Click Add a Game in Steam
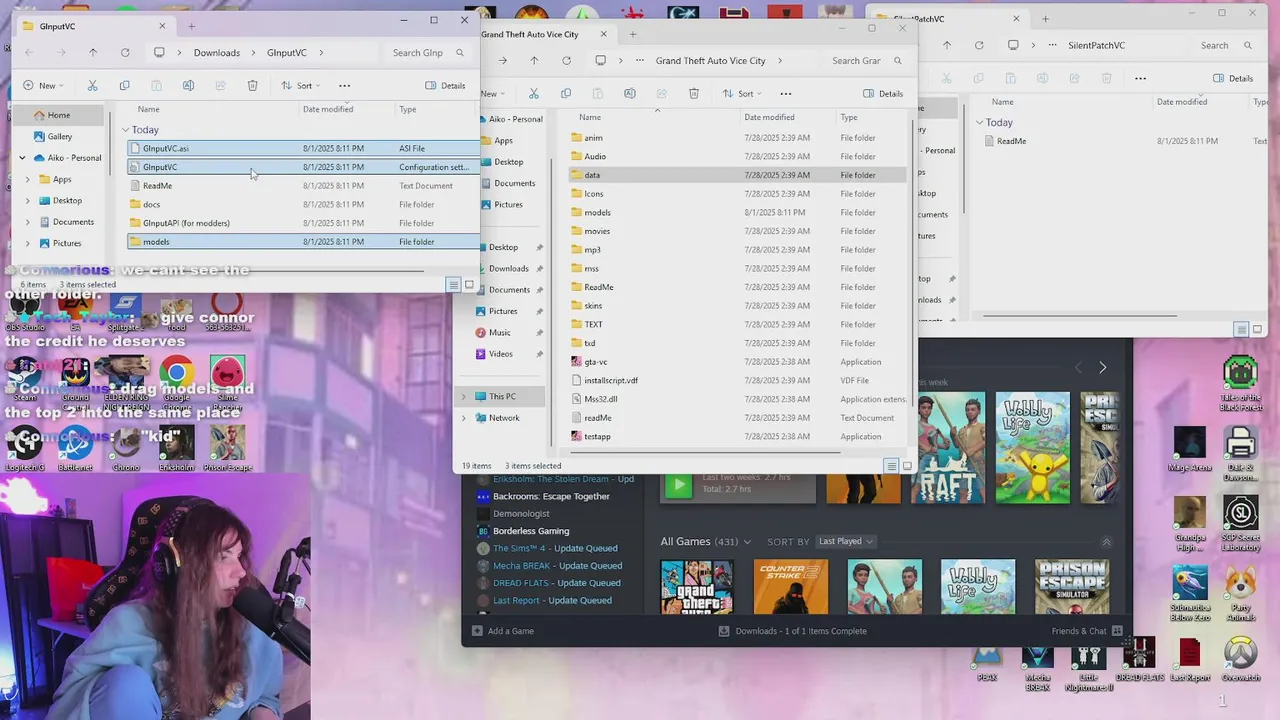 click(503, 631)
